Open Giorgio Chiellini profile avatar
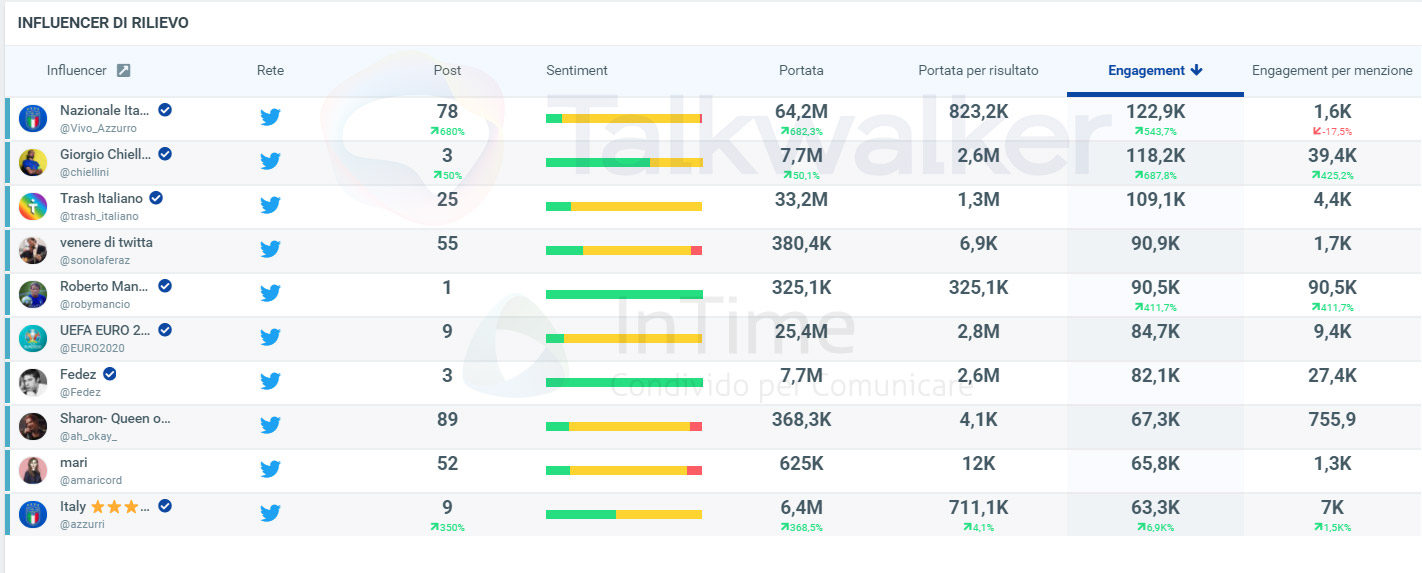This screenshot has width=1422, height=573. 33,162
